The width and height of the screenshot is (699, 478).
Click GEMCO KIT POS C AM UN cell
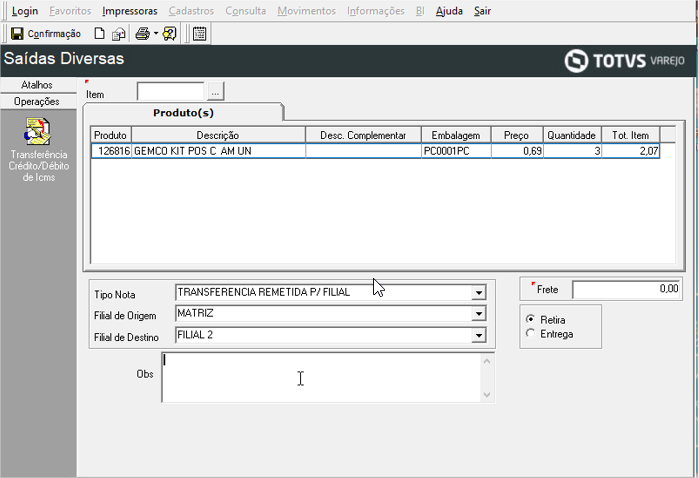point(218,151)
